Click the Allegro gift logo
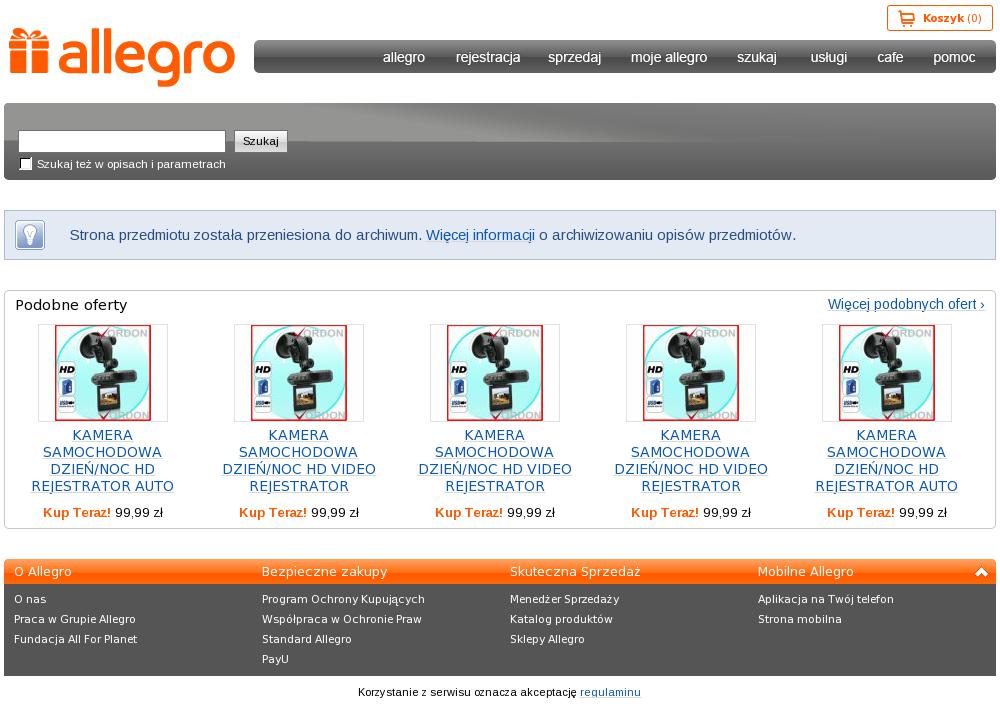The height and width of the screenshot is (712, 1000). [x=122, y=57]
